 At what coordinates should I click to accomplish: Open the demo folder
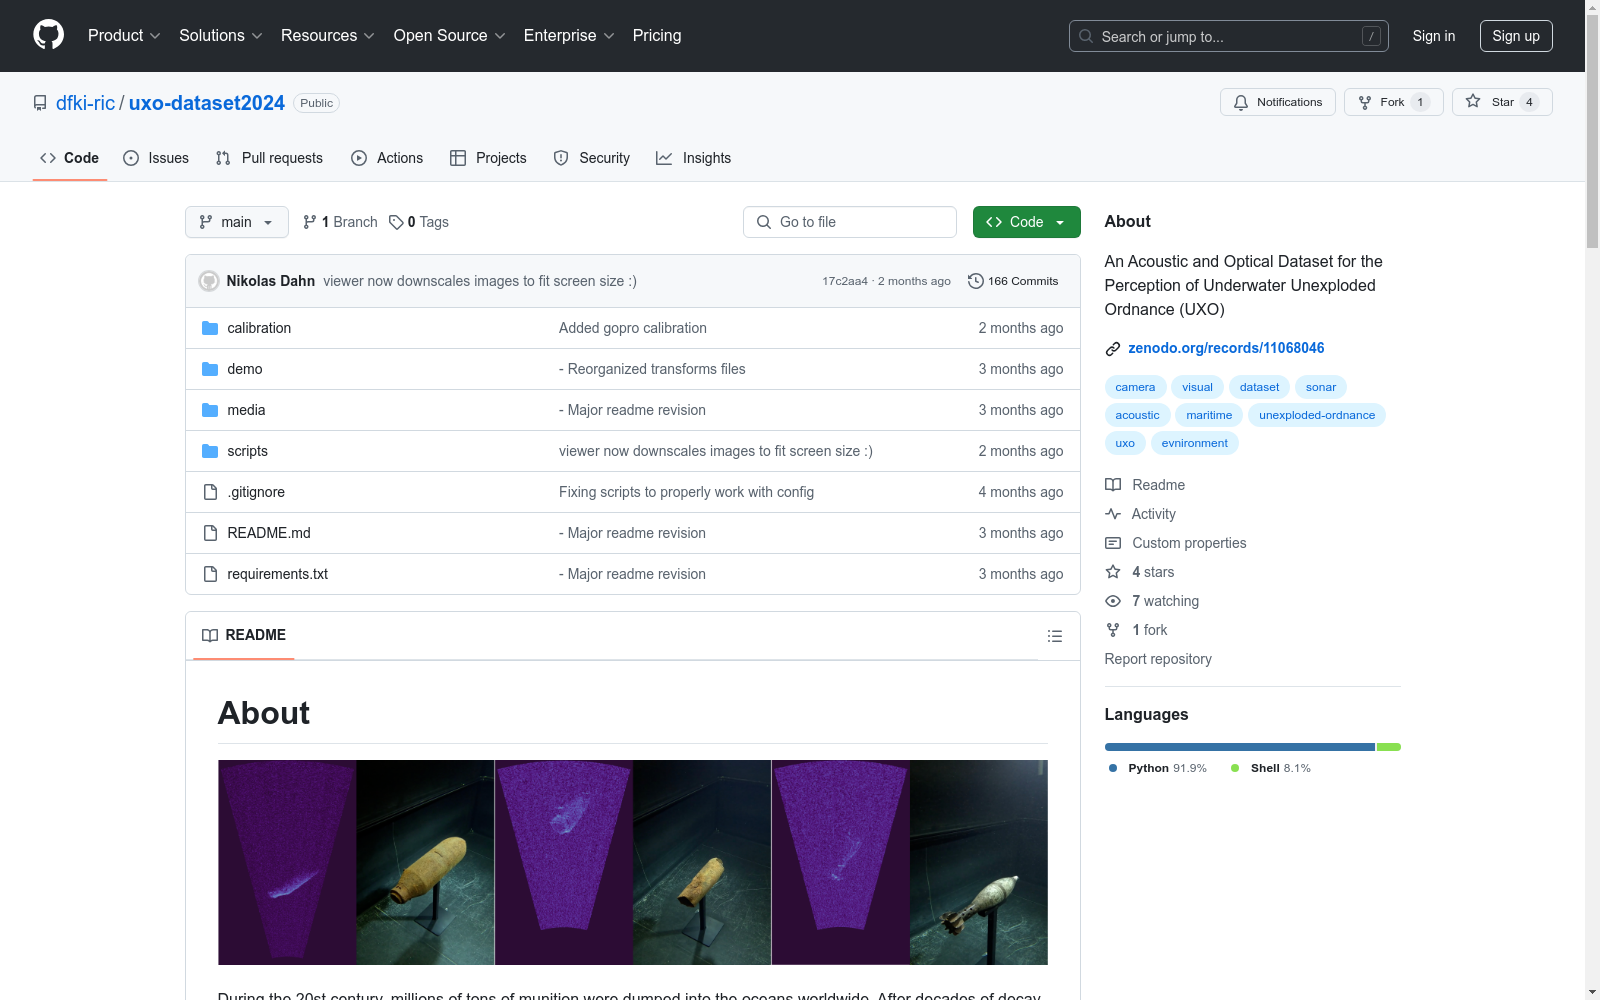245,369
